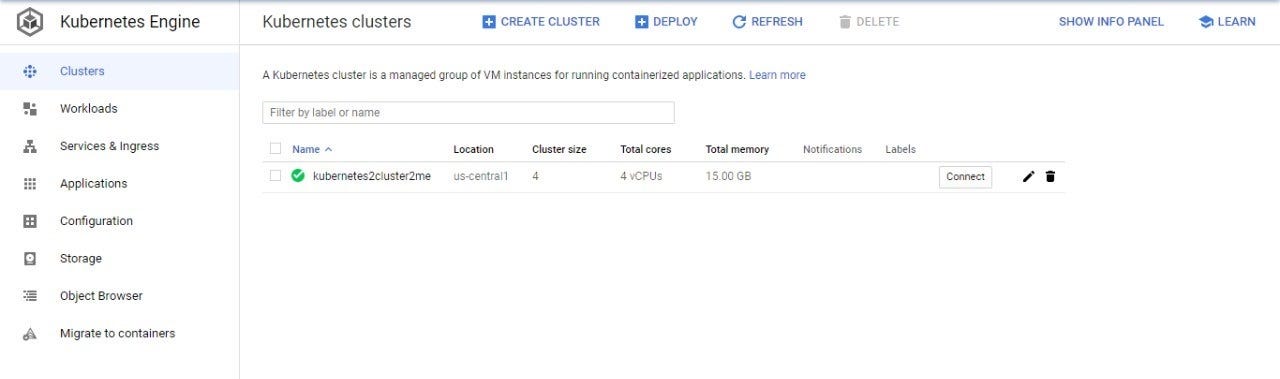Click the CREATE CLUSTER button text
Screen dimensions: 1280x379
tap(550, 22)
